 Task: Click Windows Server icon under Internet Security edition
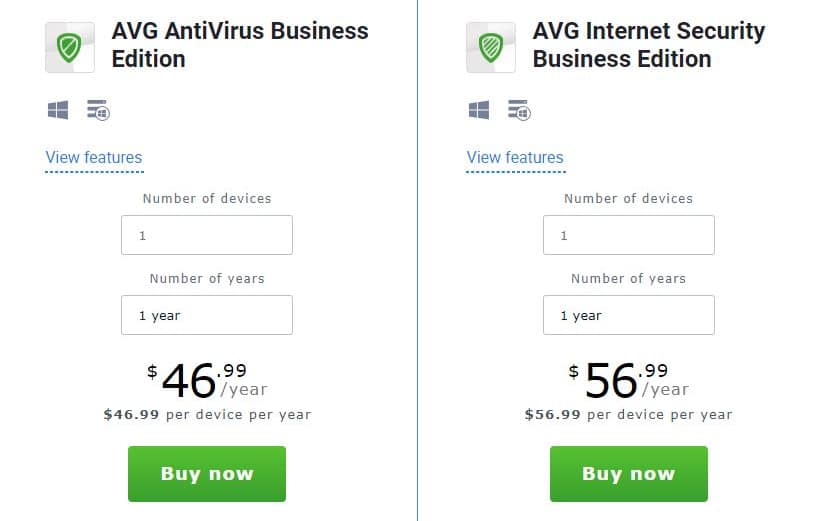point(519,110)
